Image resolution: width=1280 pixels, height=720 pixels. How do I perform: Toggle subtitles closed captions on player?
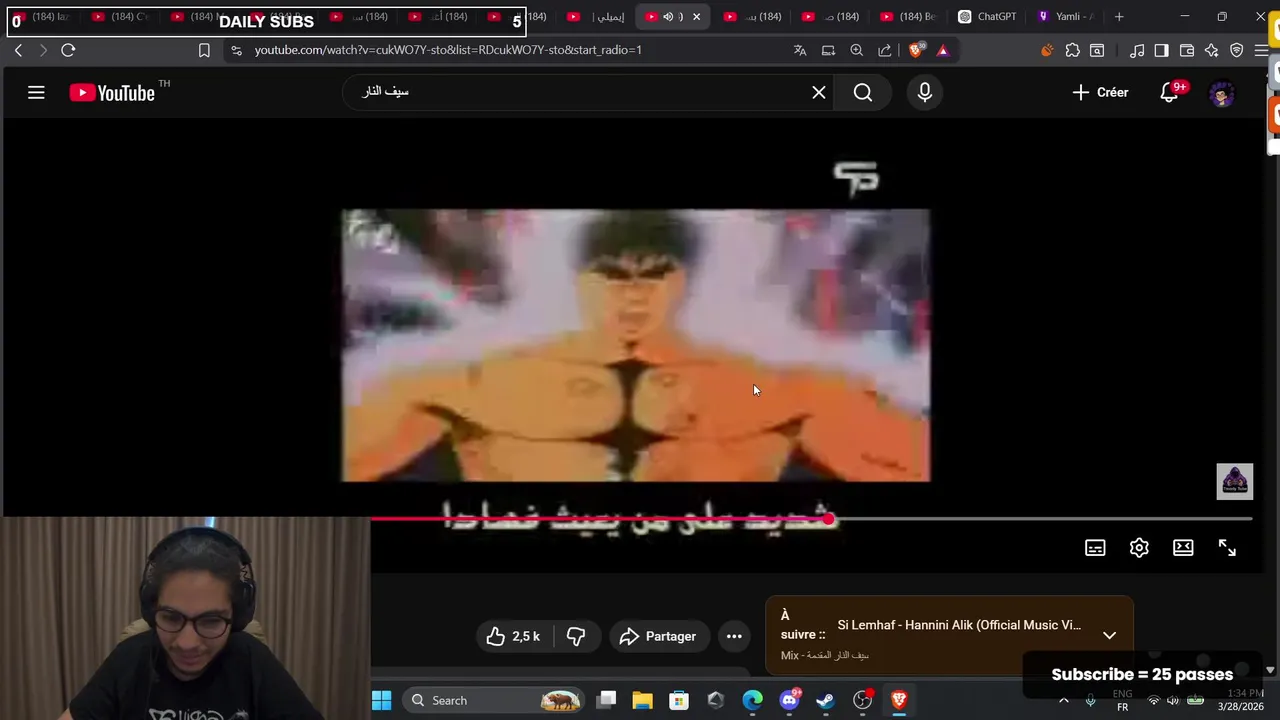(x=1095, y=548)
